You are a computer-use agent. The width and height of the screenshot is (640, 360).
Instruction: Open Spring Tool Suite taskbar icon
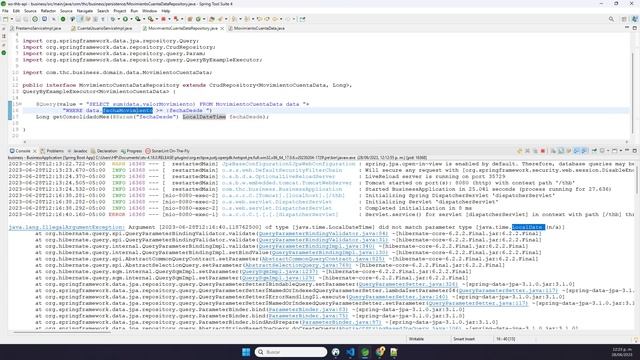[365, 352]
